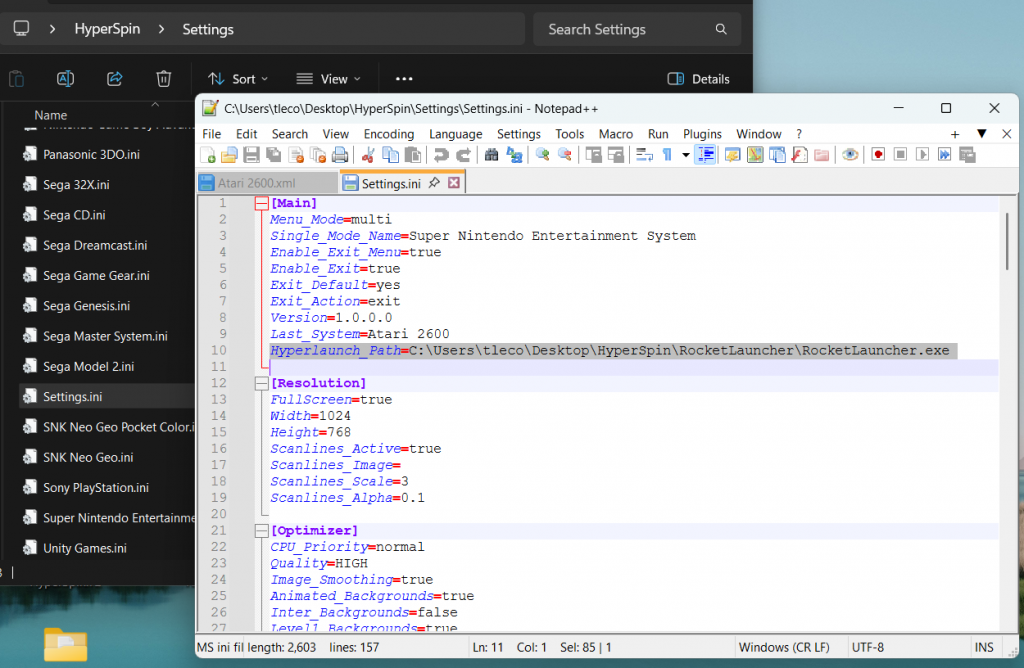This screenshot has width=1024, height=668.
Task: Click the Search Settings field in Explorer
Action: (637, 29)
